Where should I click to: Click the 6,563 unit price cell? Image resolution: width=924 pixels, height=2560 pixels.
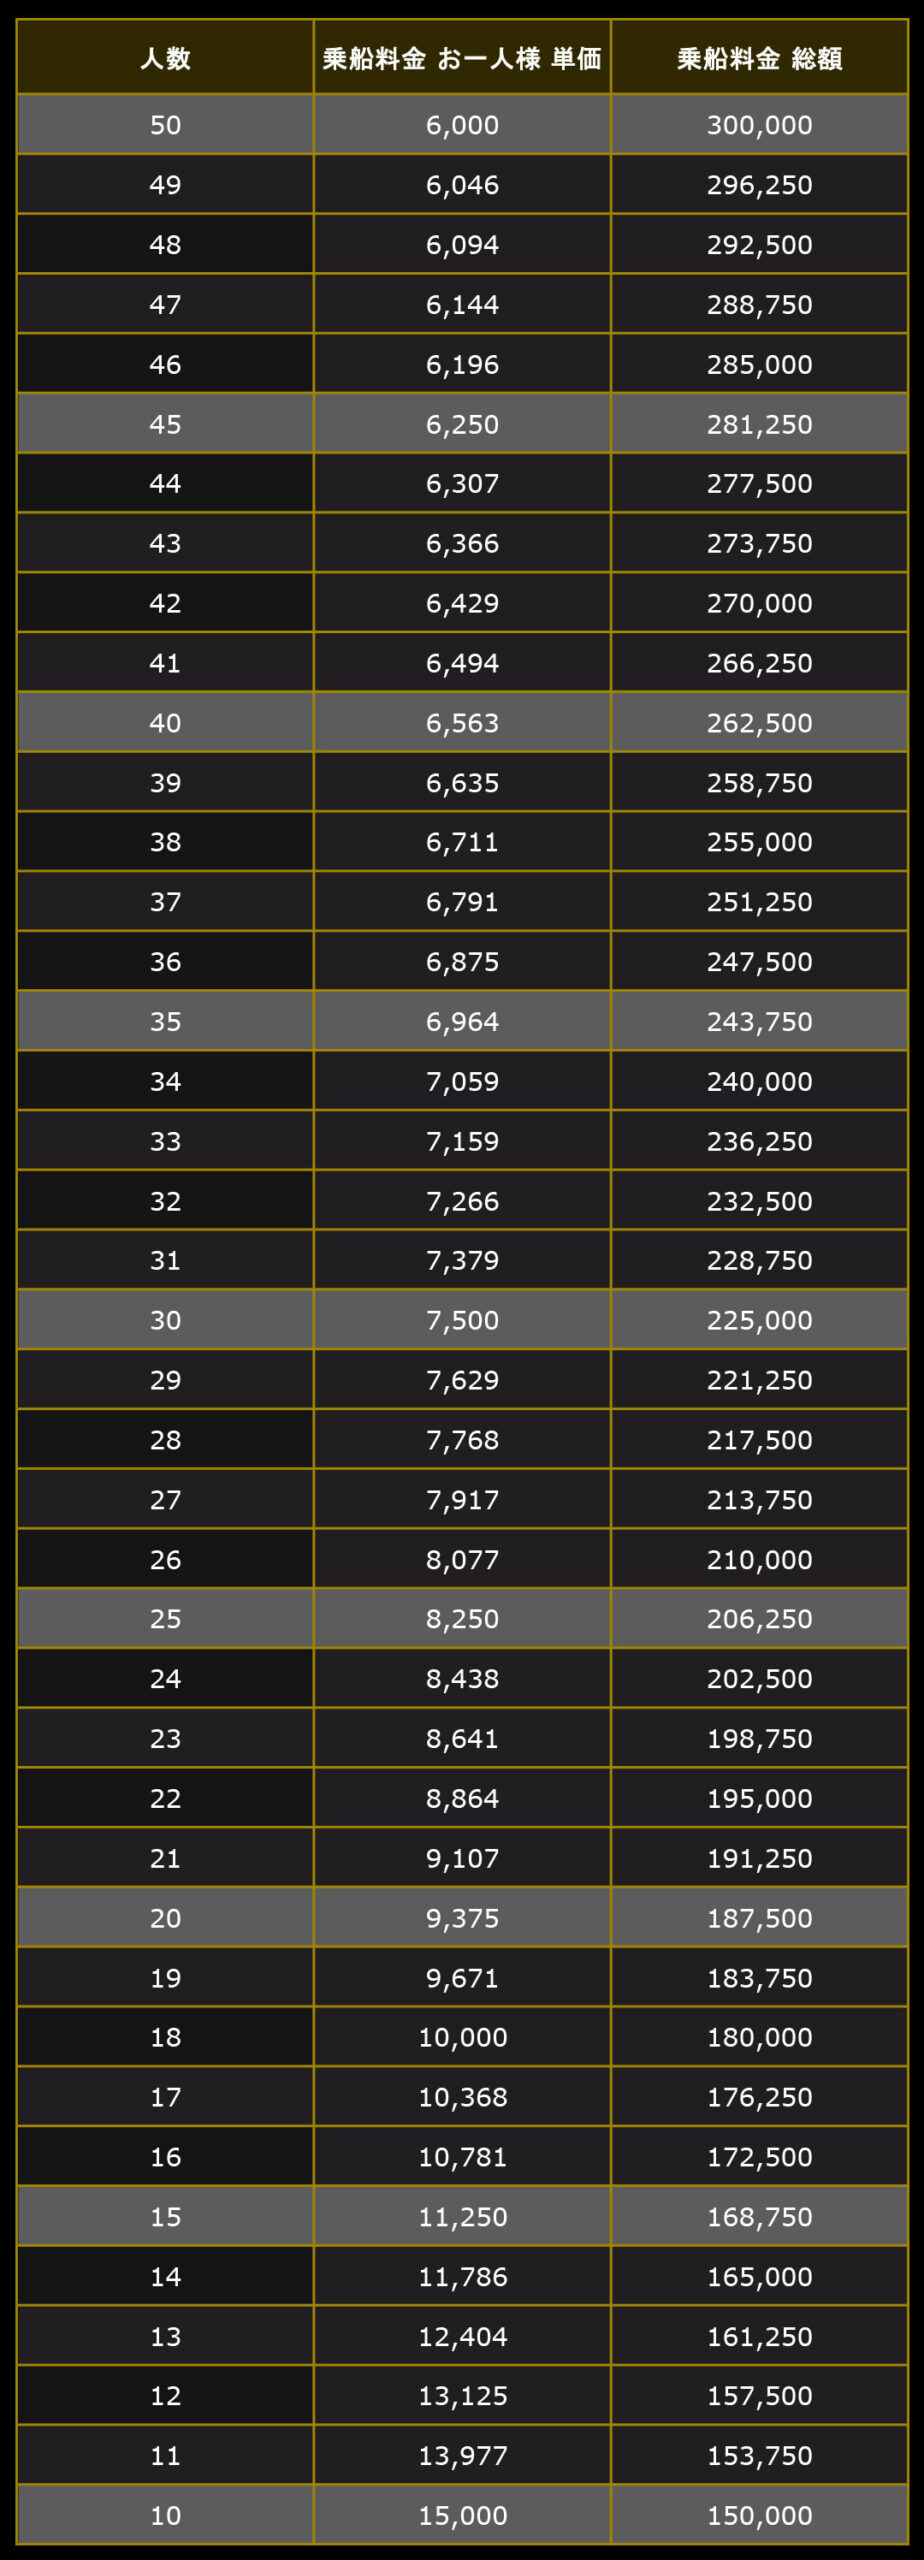462,723
